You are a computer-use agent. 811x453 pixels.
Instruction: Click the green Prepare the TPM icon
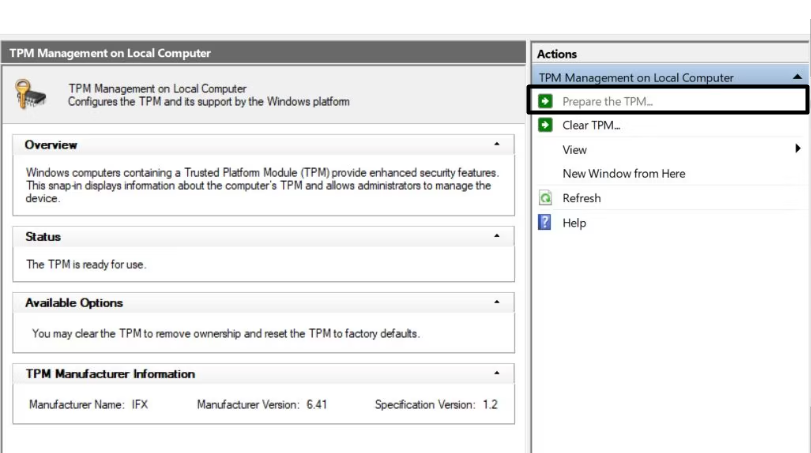click(545, 101)
